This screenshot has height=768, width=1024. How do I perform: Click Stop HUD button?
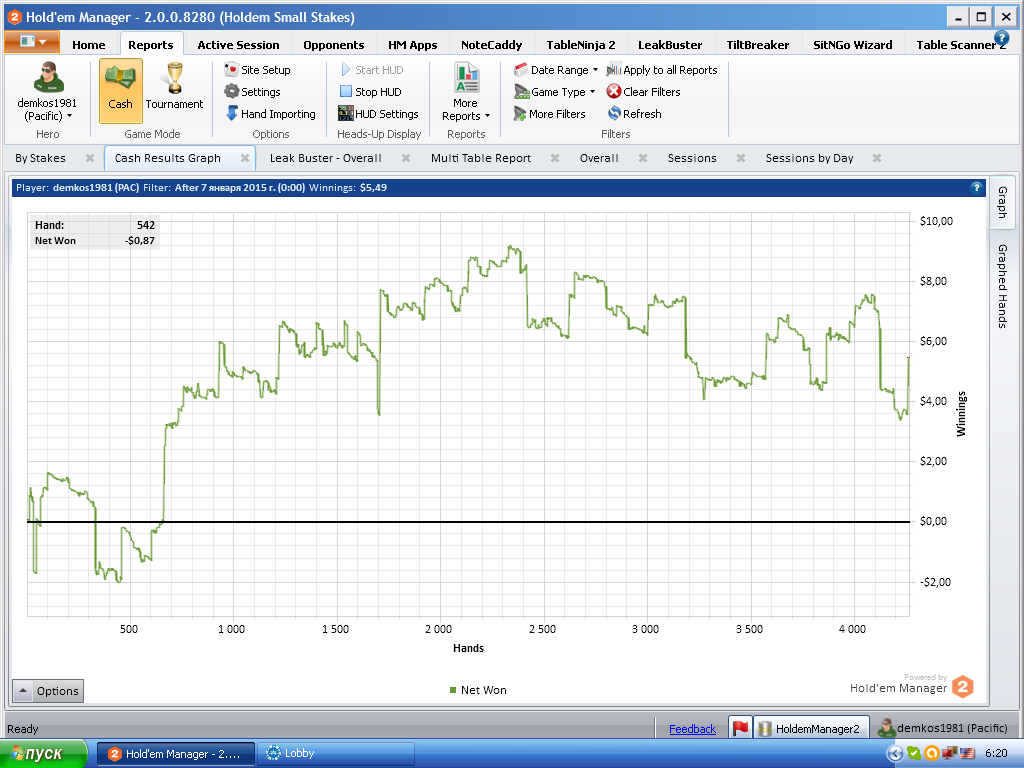click(370, 92)
